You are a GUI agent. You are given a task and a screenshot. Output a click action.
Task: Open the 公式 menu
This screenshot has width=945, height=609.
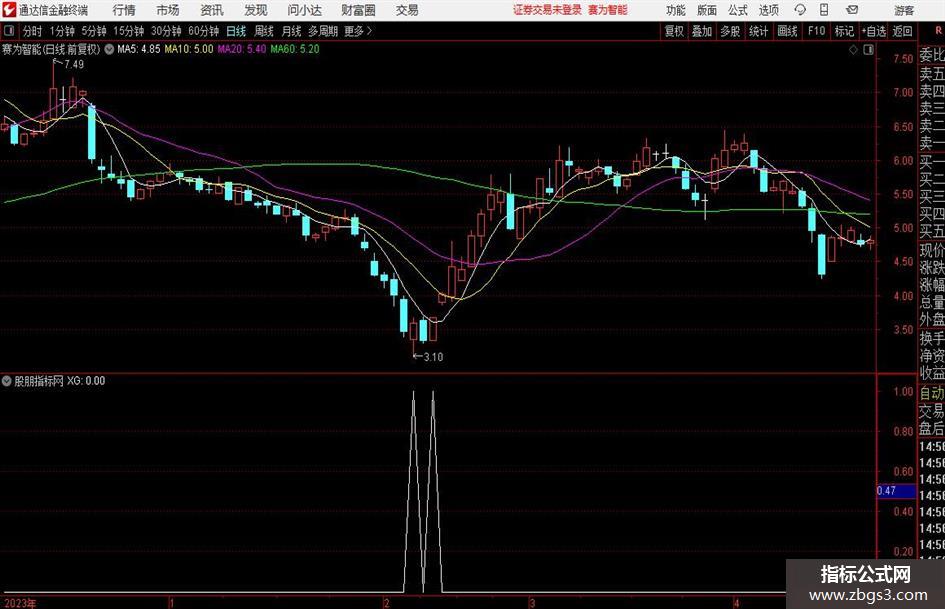738,10
